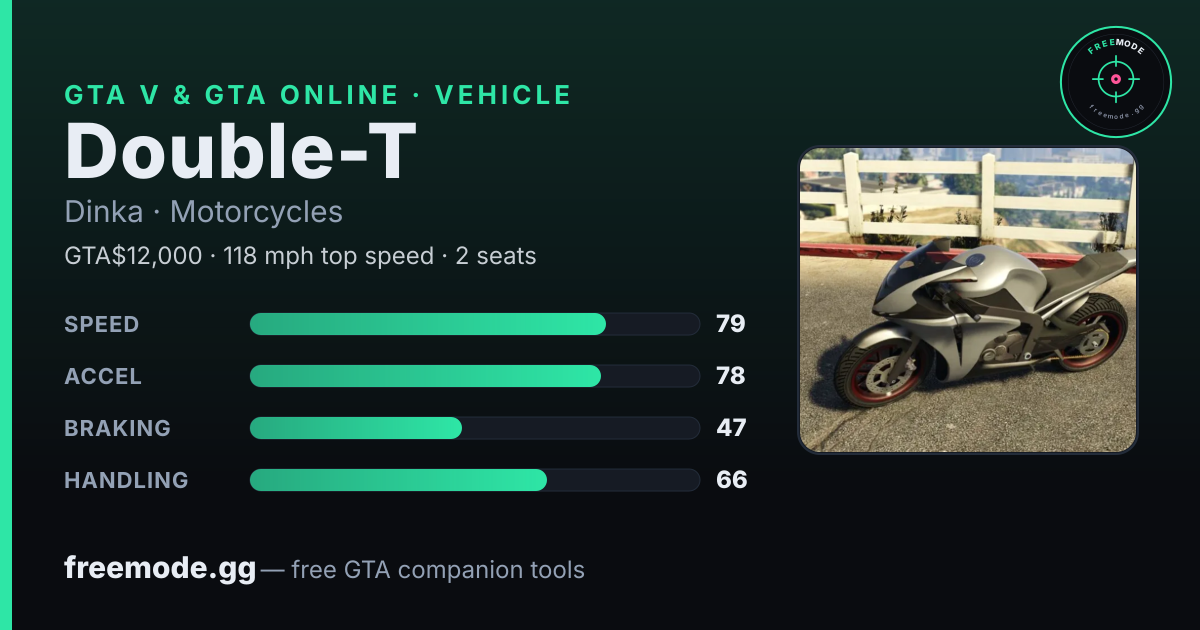The height and width of the screenshot is (630, 1200).
Task: Click the SPEED label
Action: click(x=102, y=324)
